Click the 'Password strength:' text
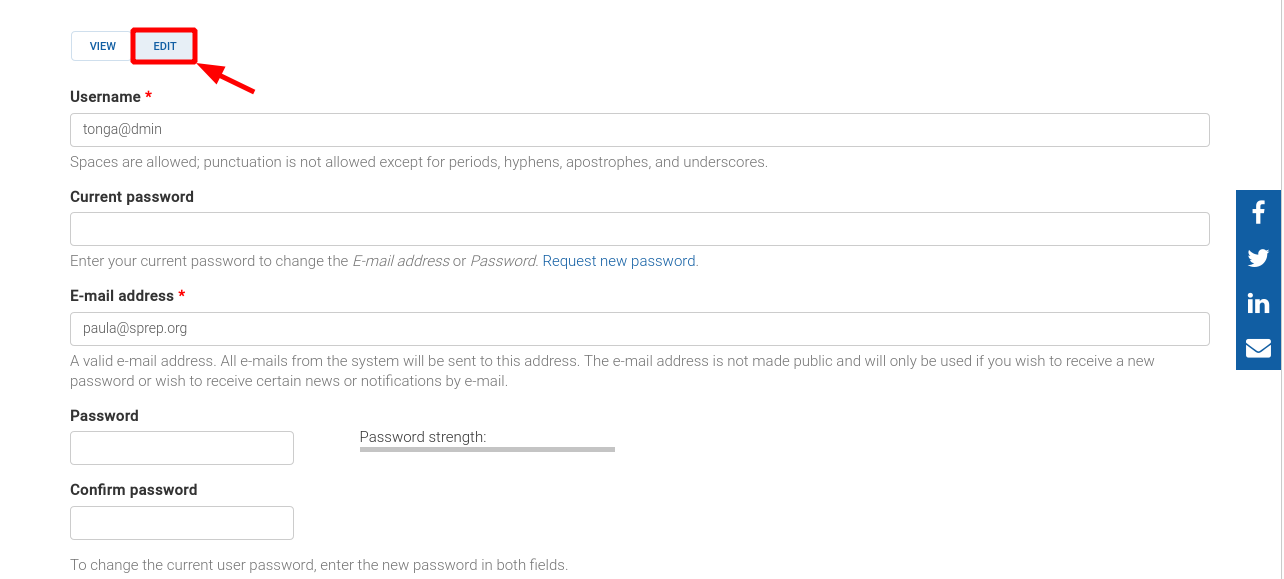Image resolution: width=1284 pixels, height=579 pixels. 423,437
